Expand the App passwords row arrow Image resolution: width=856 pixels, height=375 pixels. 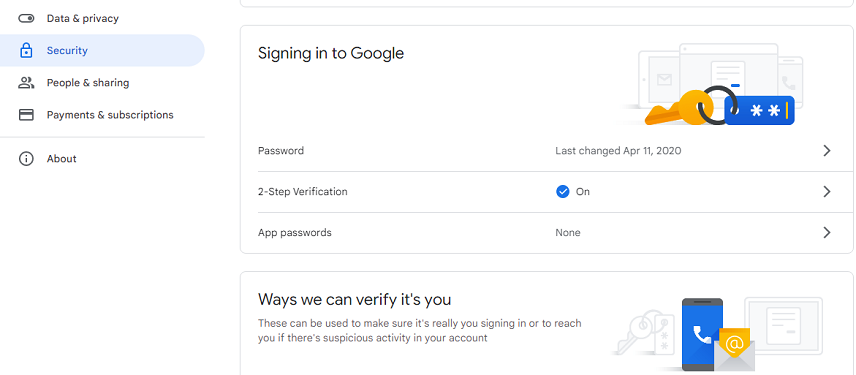(827, 233)
